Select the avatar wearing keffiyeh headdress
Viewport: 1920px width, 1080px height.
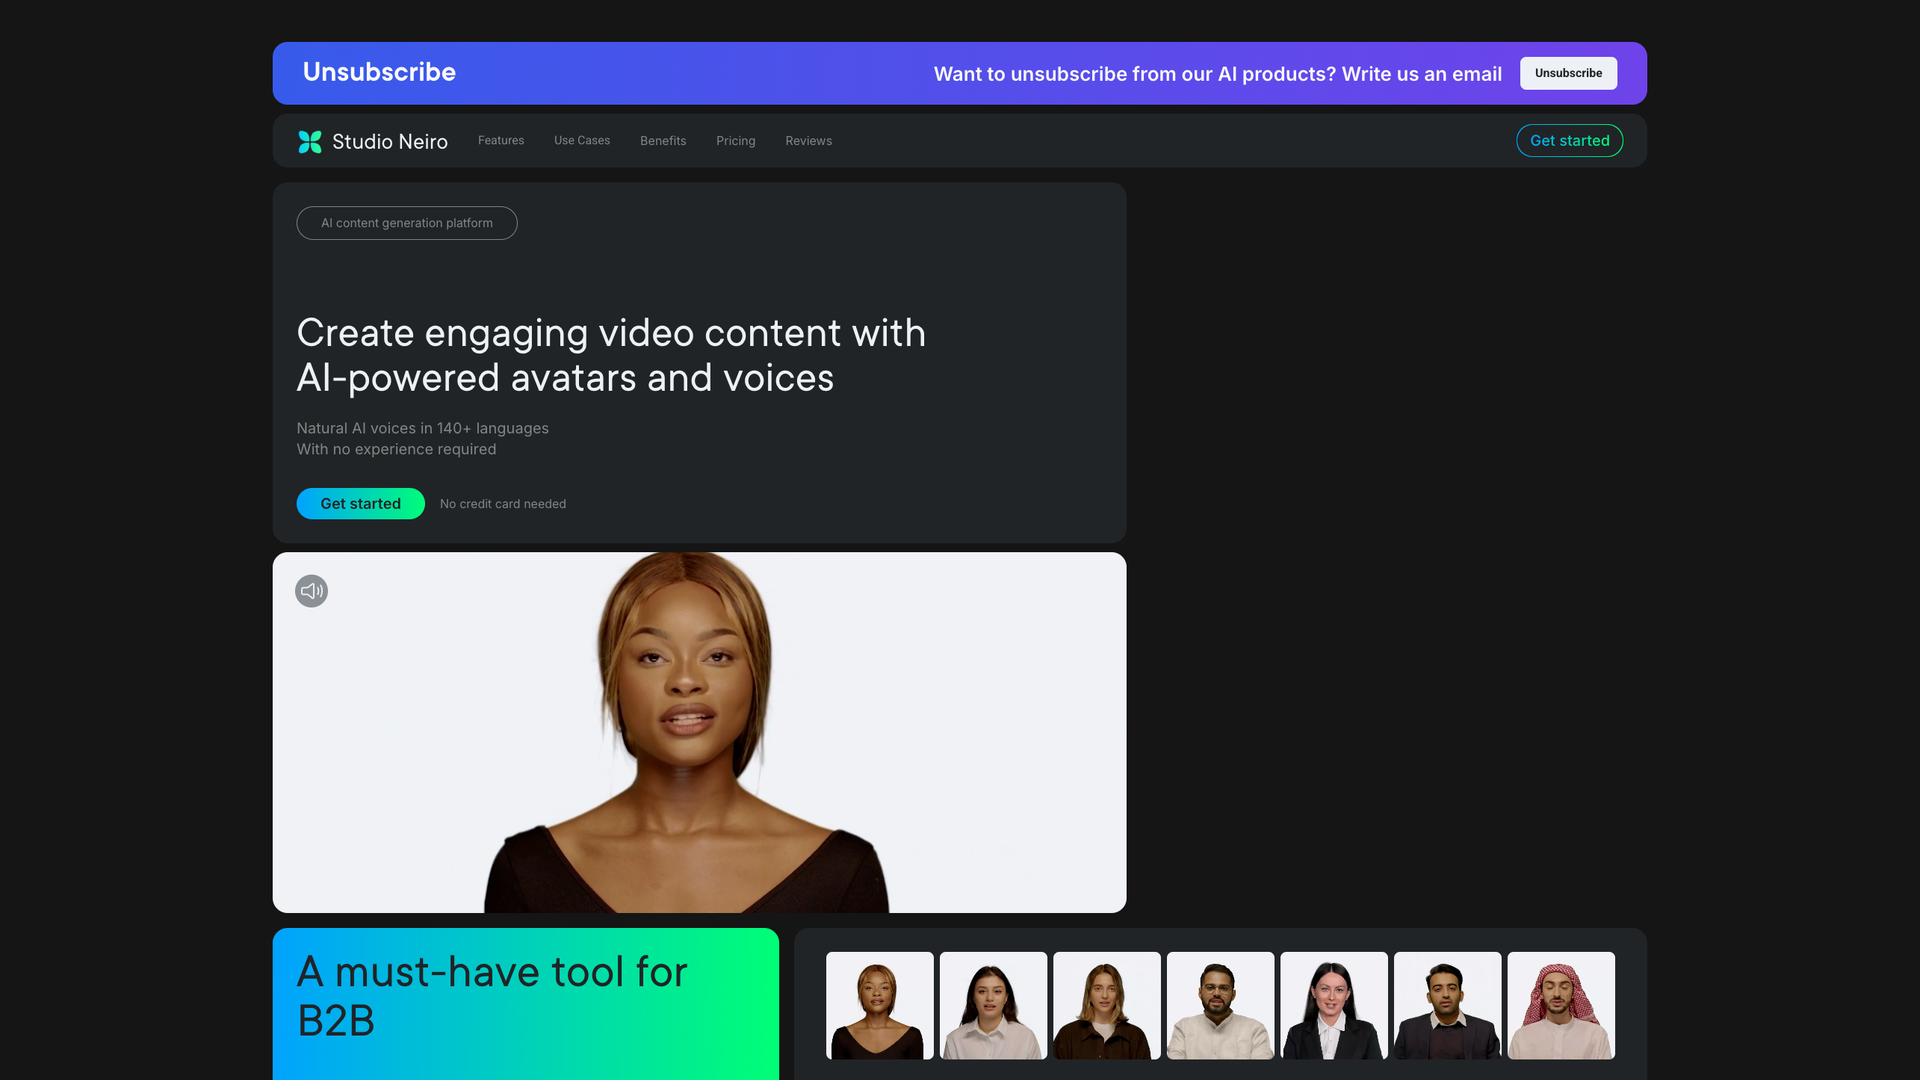(1561, 1005)
